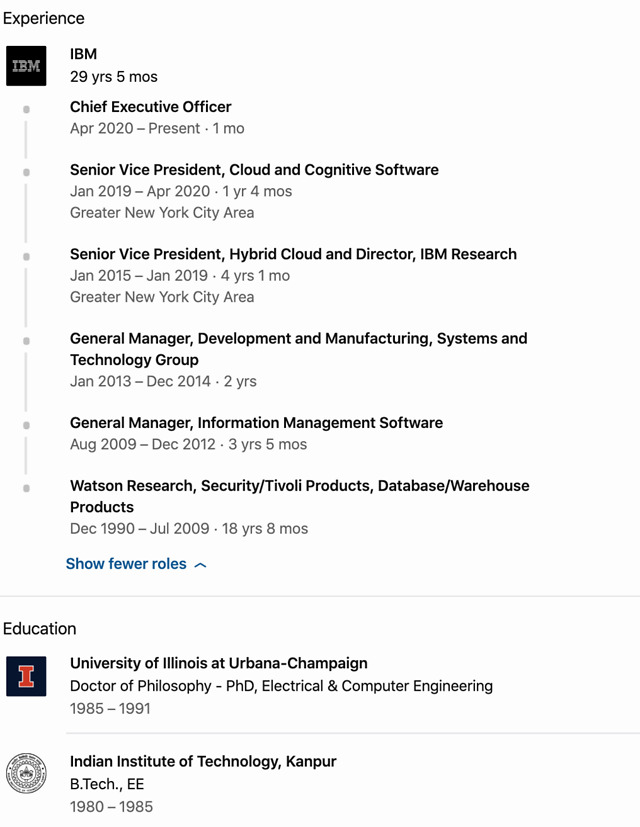Screen dimensions: 640x827
Task: Click the B.Tech., EE degree text
Action: (107, 784)
